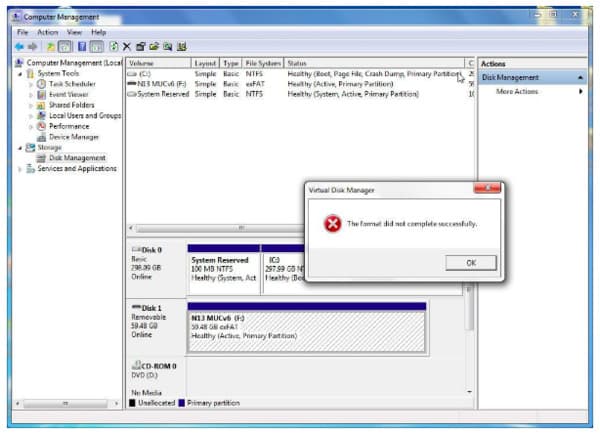Image resolution: width=600 pixels, height=434 pixels.
Task: Open the Action menu
Action: tap(48, 32)
